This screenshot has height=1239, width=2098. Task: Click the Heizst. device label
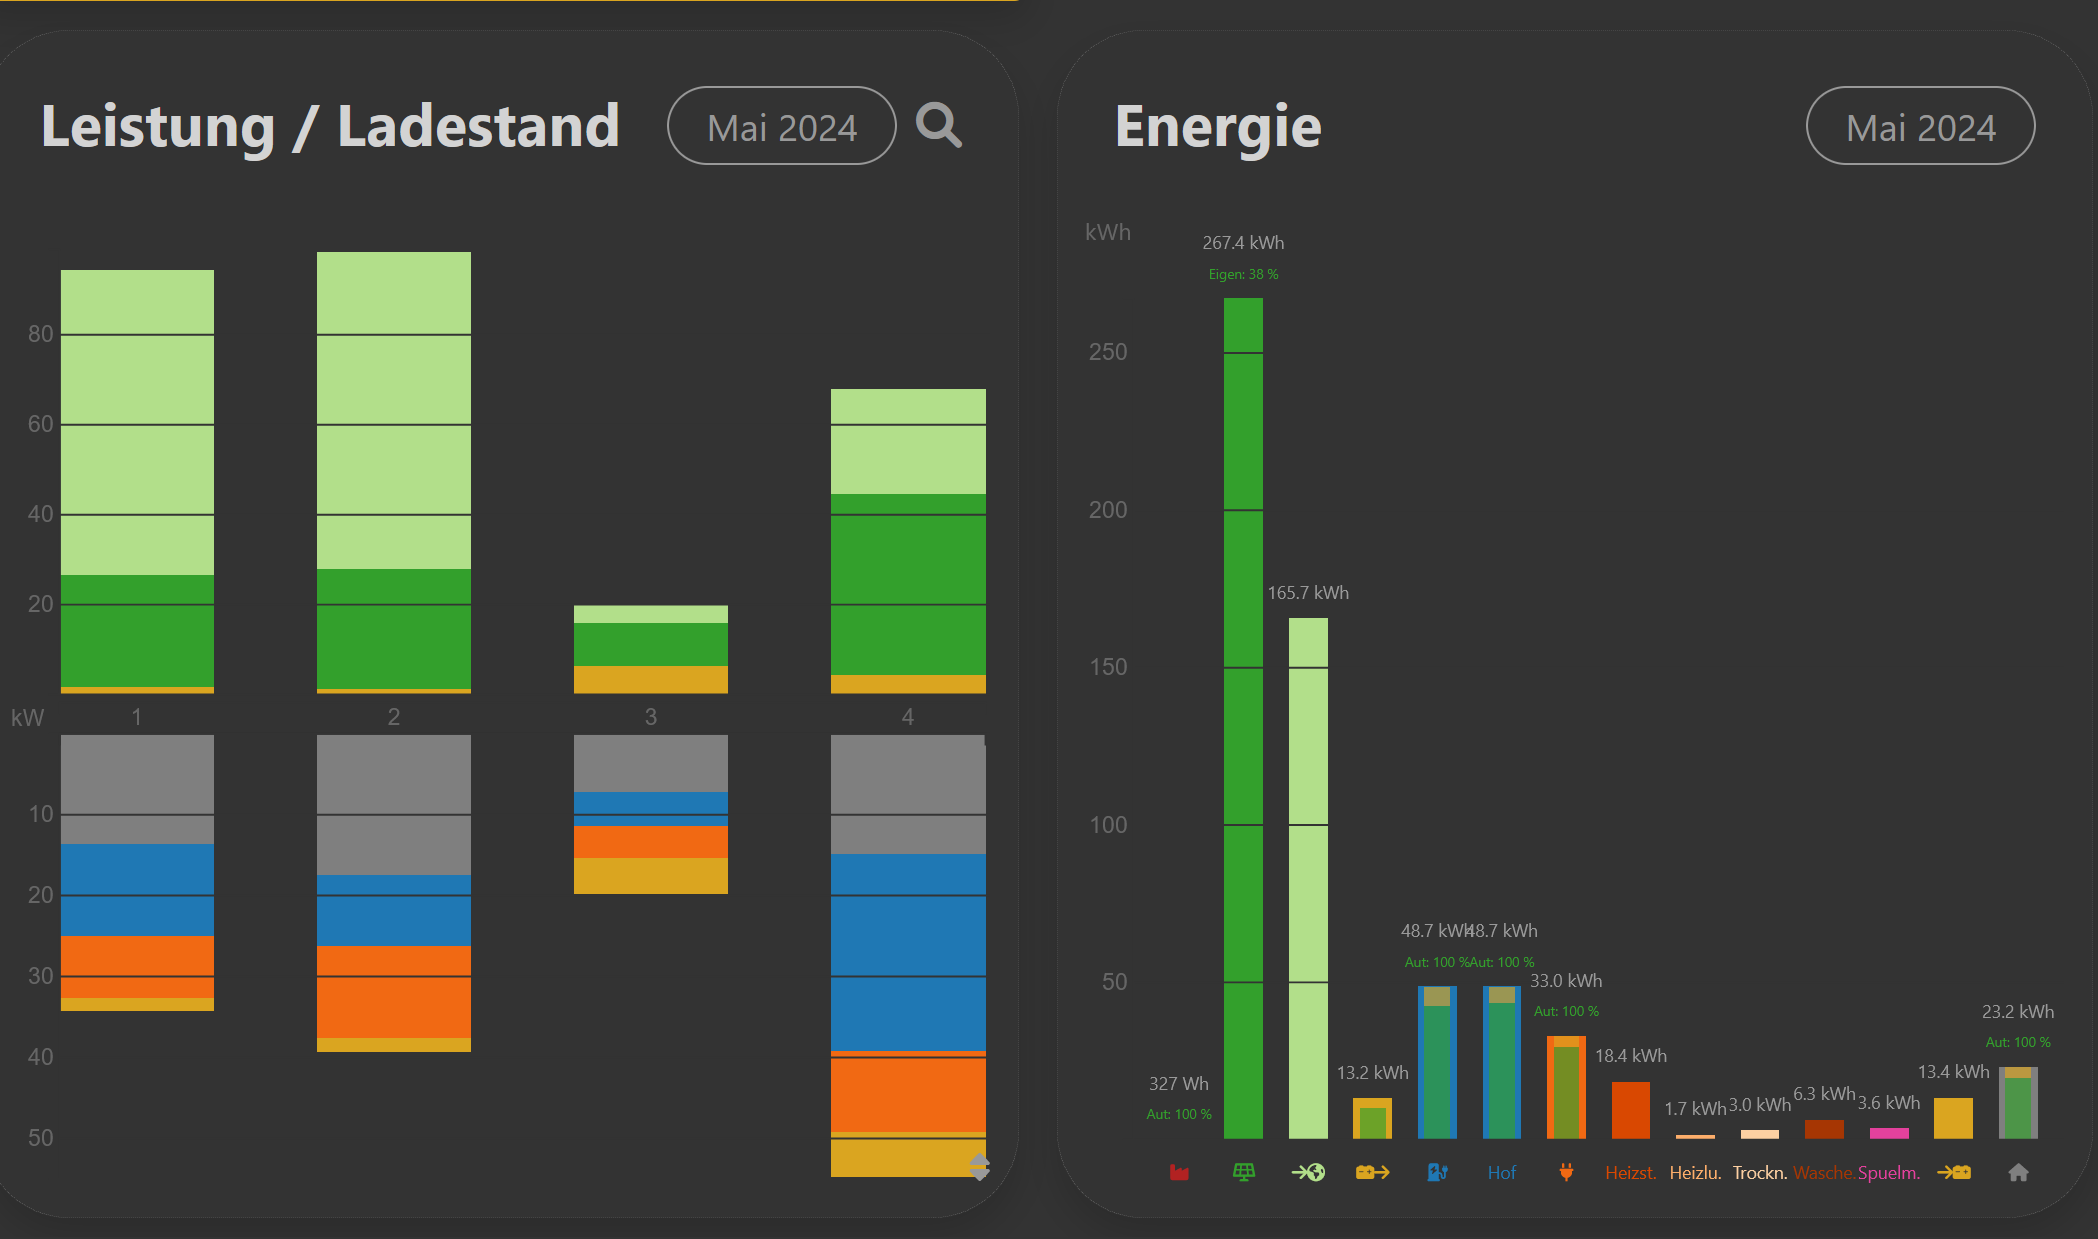pyautogui.click(x=1630, y=1173)
